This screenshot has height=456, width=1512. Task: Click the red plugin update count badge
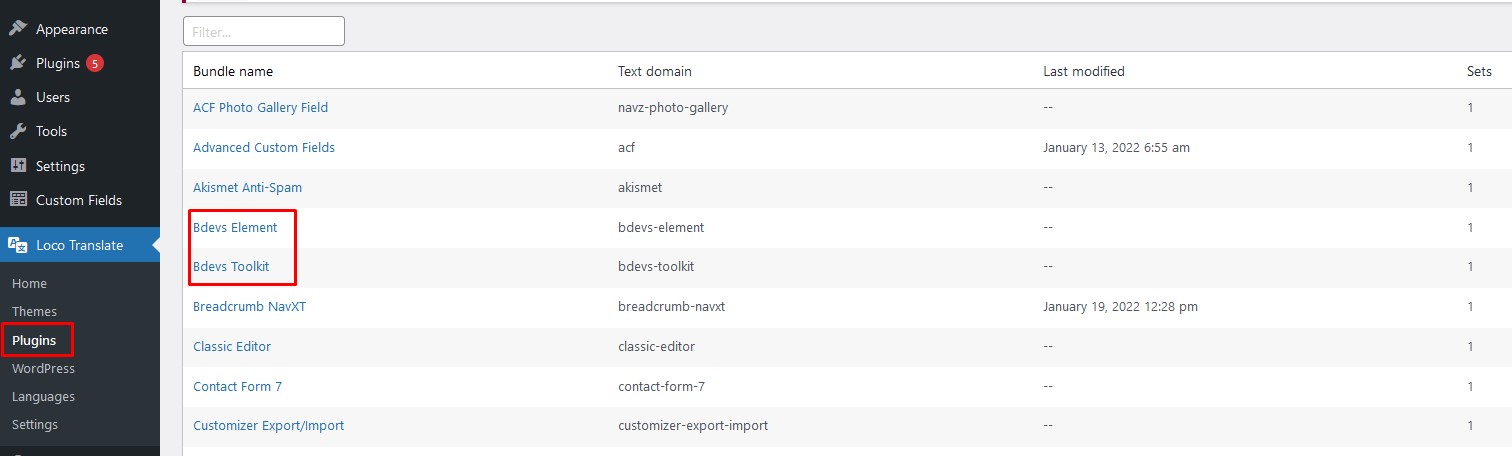(x=95, y=63)
